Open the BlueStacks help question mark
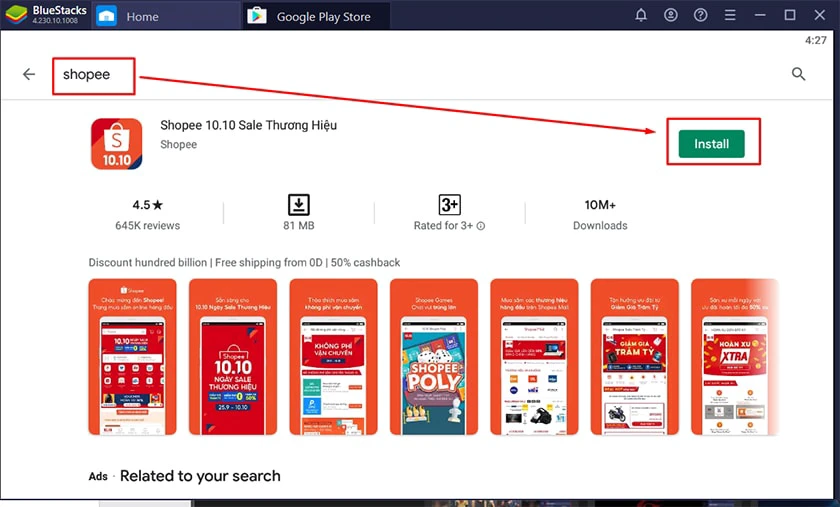The width and height of the screenshot is (840, 507). tap(700, 15)
